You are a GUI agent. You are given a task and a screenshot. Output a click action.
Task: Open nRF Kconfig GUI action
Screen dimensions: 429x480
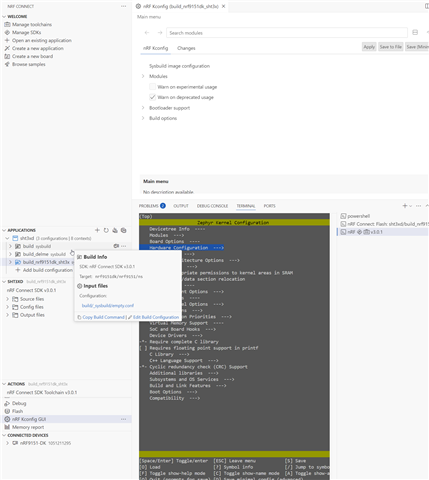29,420
